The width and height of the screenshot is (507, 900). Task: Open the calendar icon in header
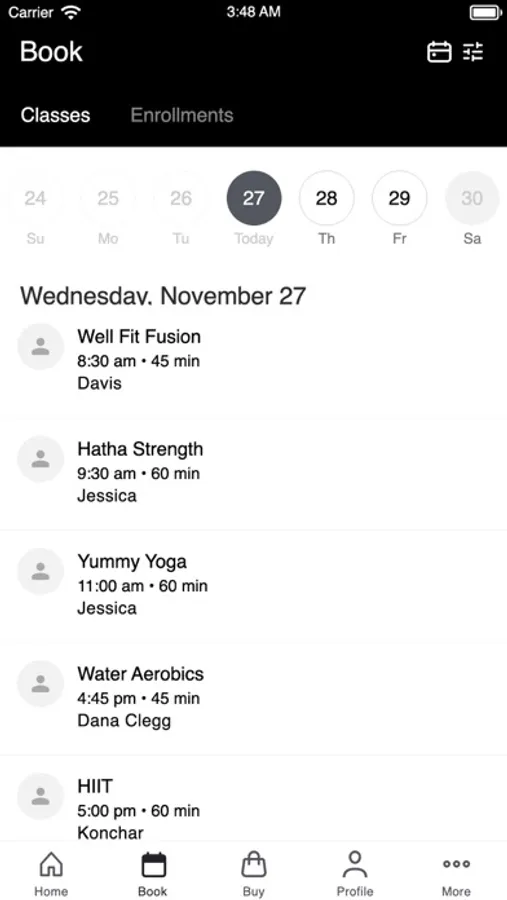pos(439,52)
